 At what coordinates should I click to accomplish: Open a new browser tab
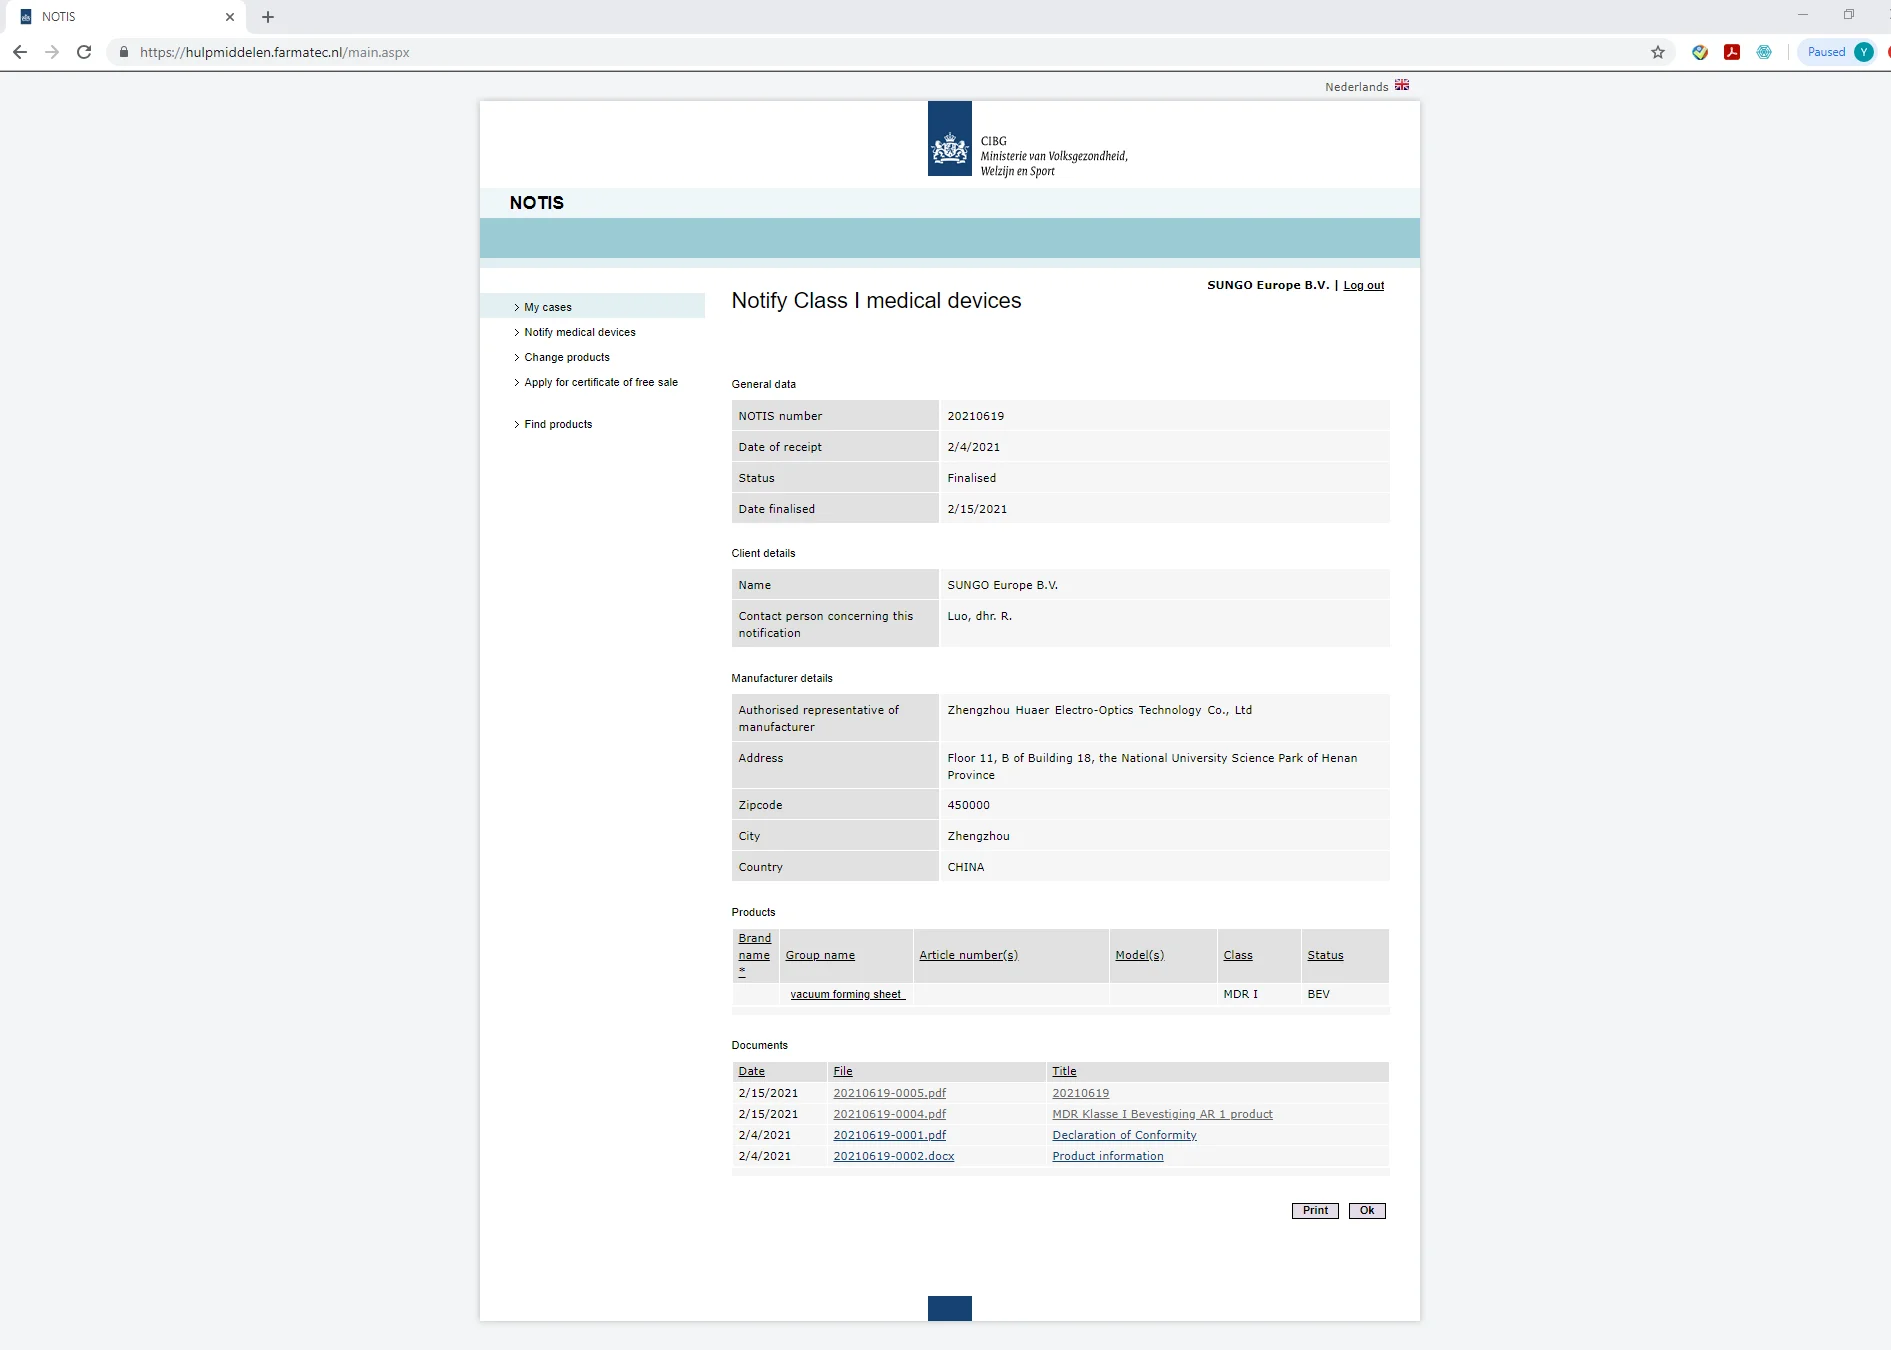pos(268,17)
